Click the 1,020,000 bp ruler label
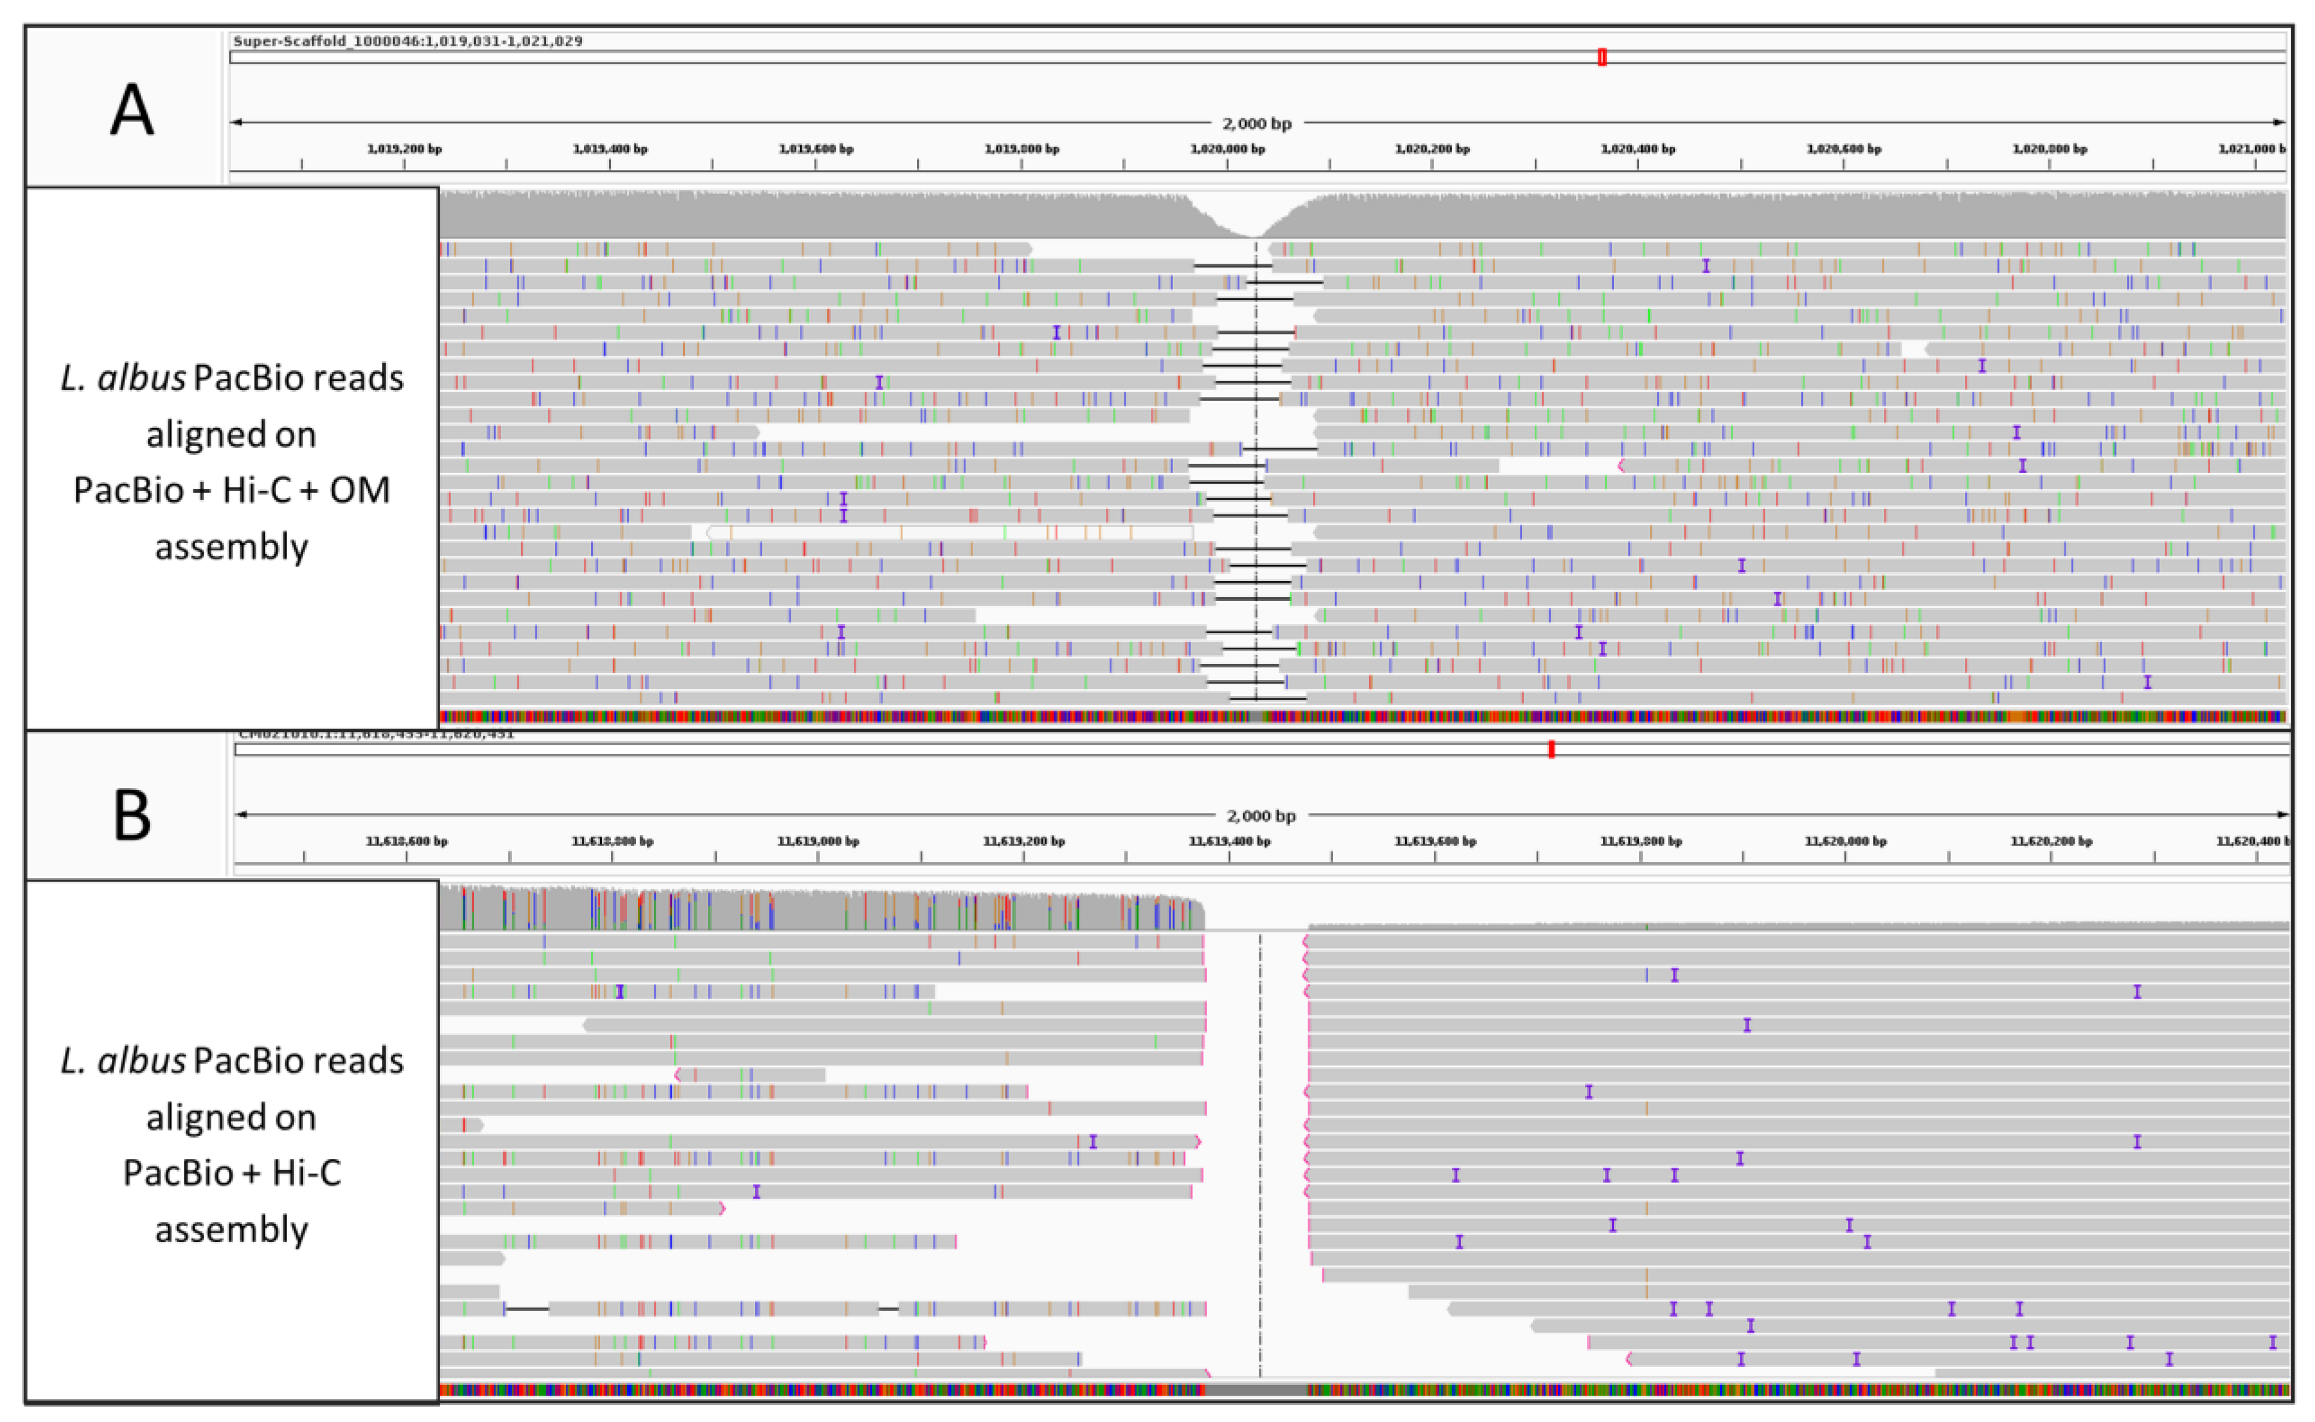 tap(1227, 149)
